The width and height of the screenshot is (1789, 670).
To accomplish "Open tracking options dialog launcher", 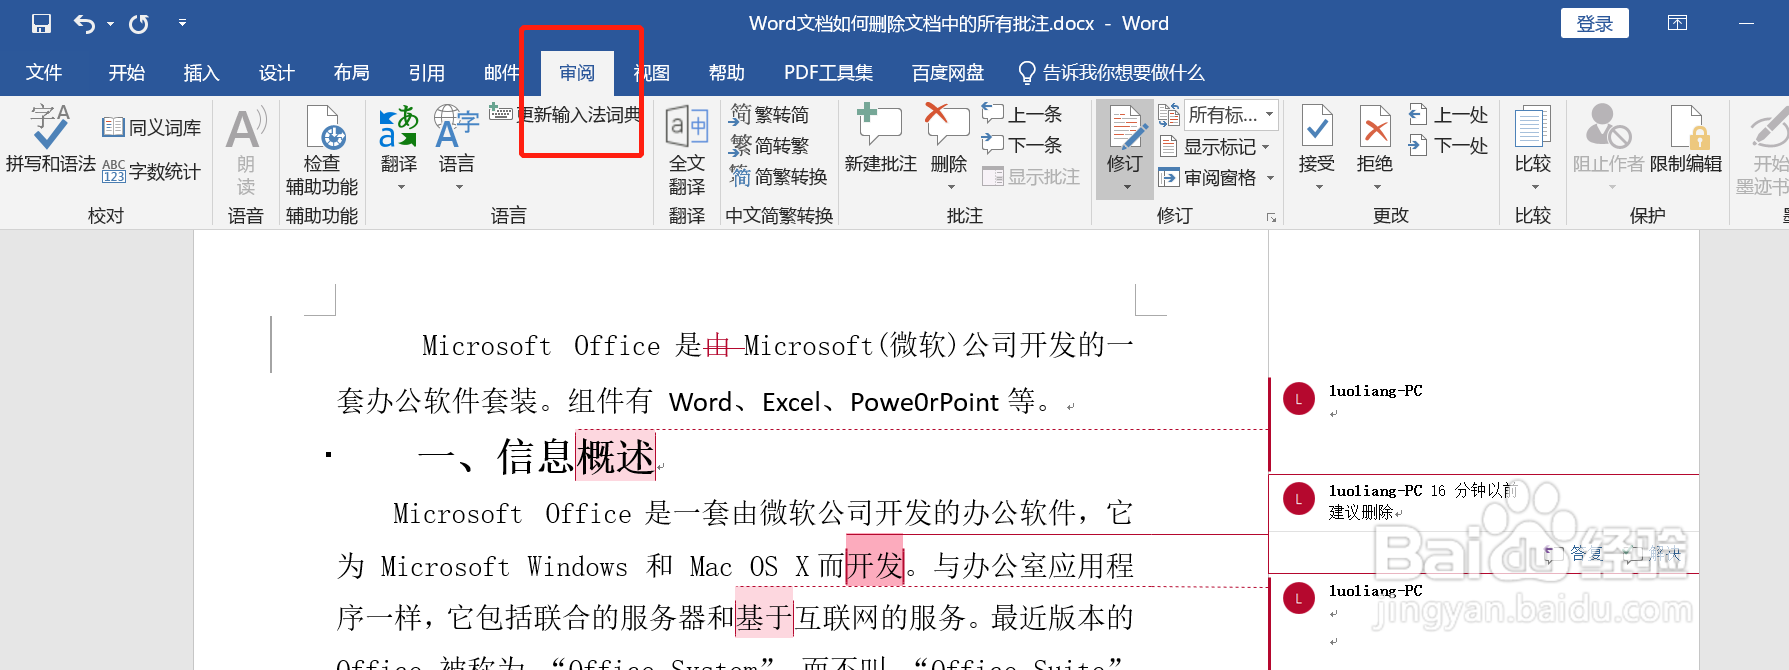I will (1272, 217).
